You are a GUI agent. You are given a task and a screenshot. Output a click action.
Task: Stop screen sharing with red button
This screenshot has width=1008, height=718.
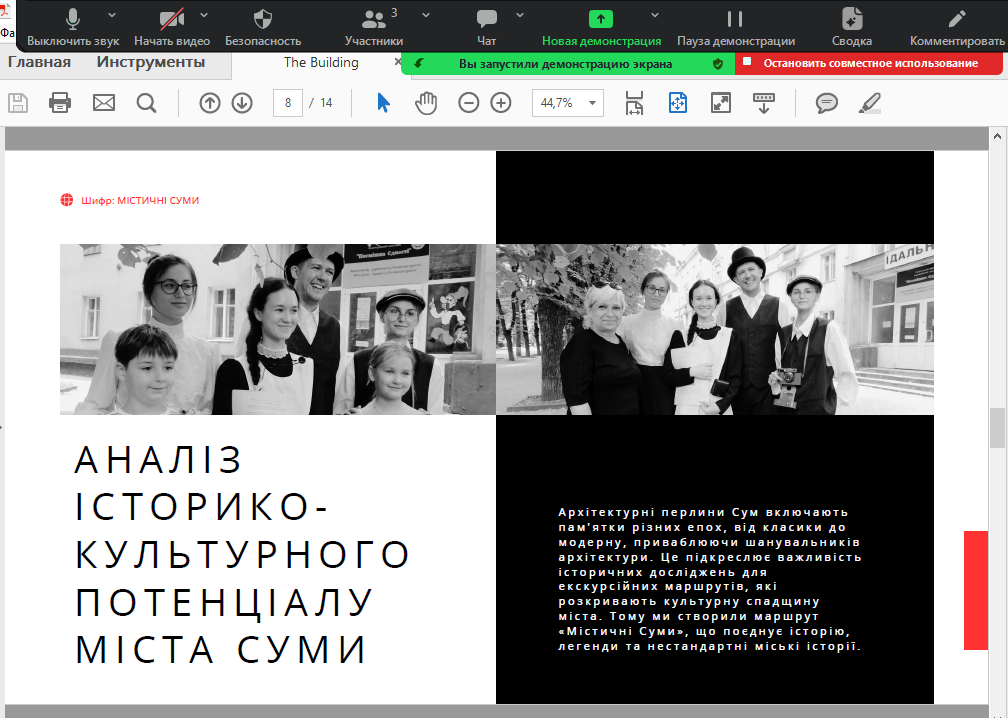868,63
